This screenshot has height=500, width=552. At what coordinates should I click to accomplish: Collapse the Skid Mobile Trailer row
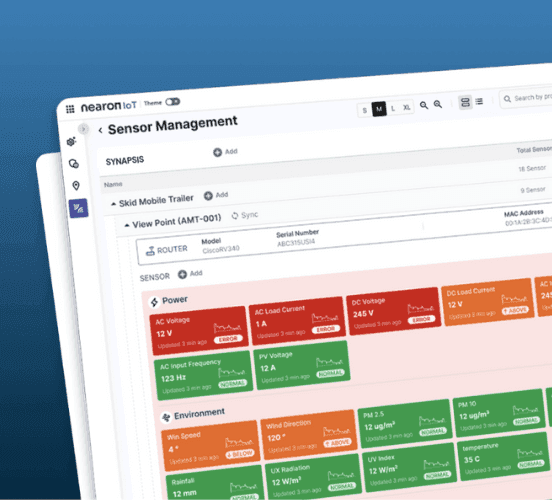coord(113,204)
